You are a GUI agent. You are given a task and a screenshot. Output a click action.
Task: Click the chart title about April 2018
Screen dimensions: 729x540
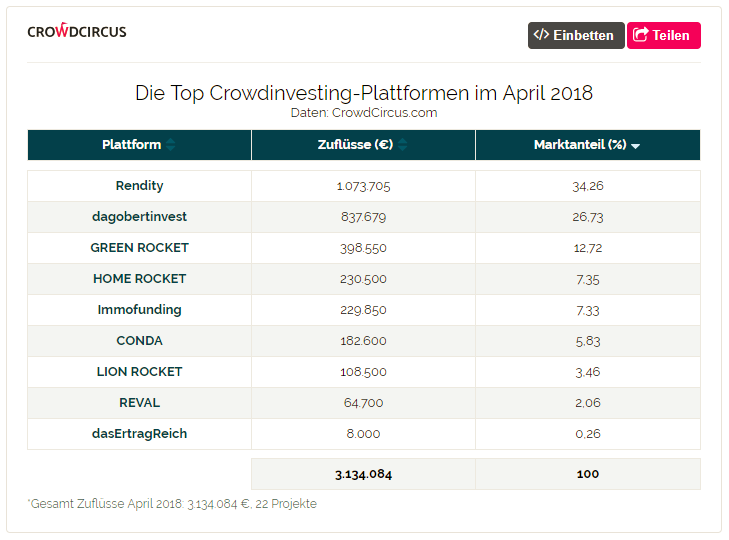coord(364,93)
